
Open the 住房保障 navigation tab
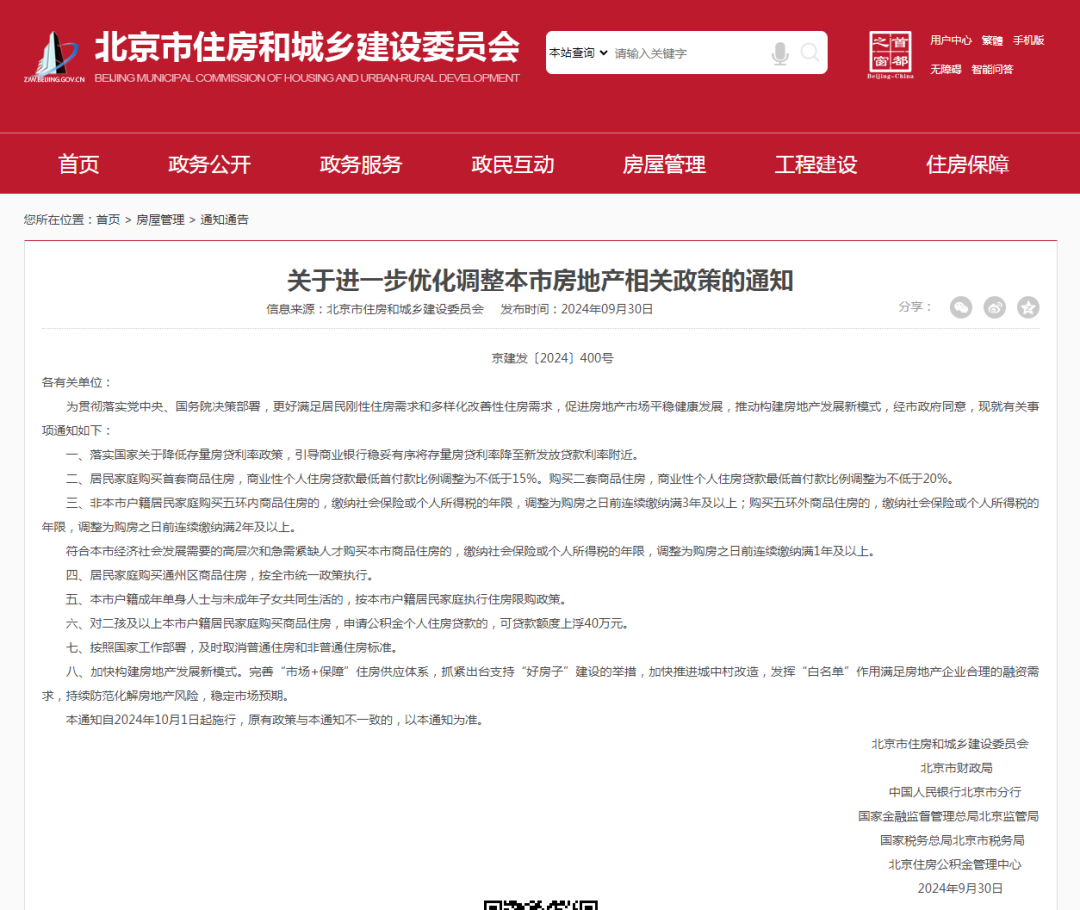(x=967, y=164)
